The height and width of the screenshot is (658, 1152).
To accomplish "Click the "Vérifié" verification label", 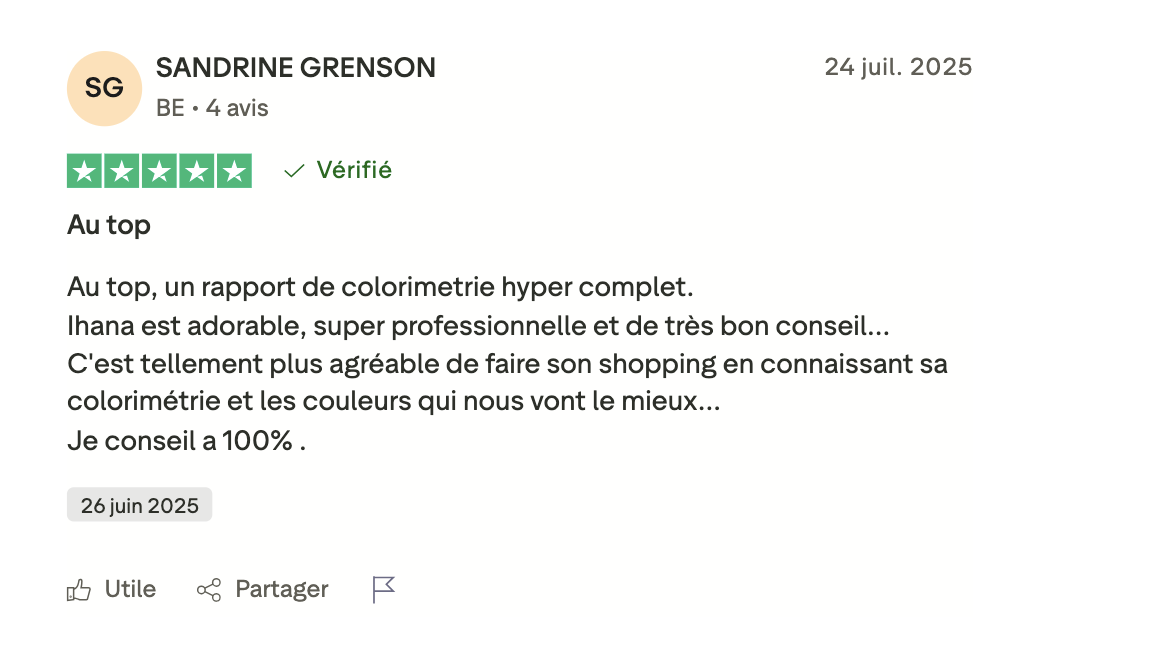I will point(354,171).
